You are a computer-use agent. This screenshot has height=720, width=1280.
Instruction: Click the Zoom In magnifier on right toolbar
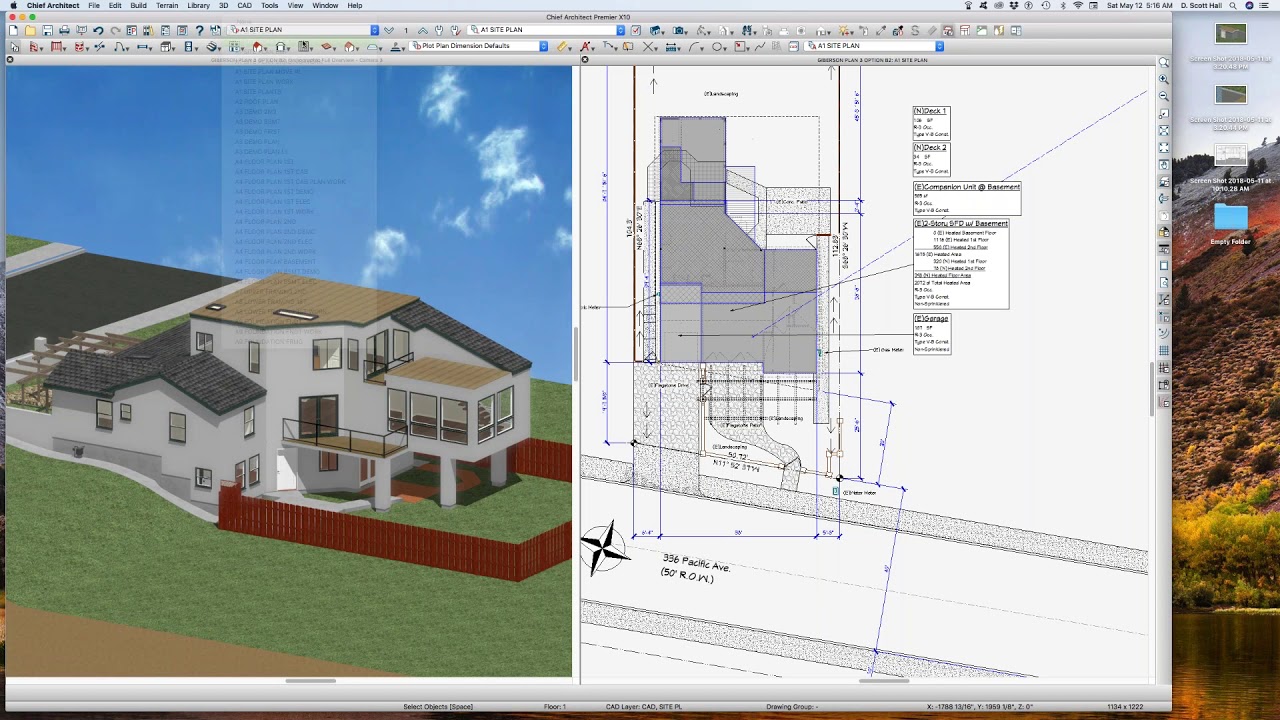tap(1164, 79)
